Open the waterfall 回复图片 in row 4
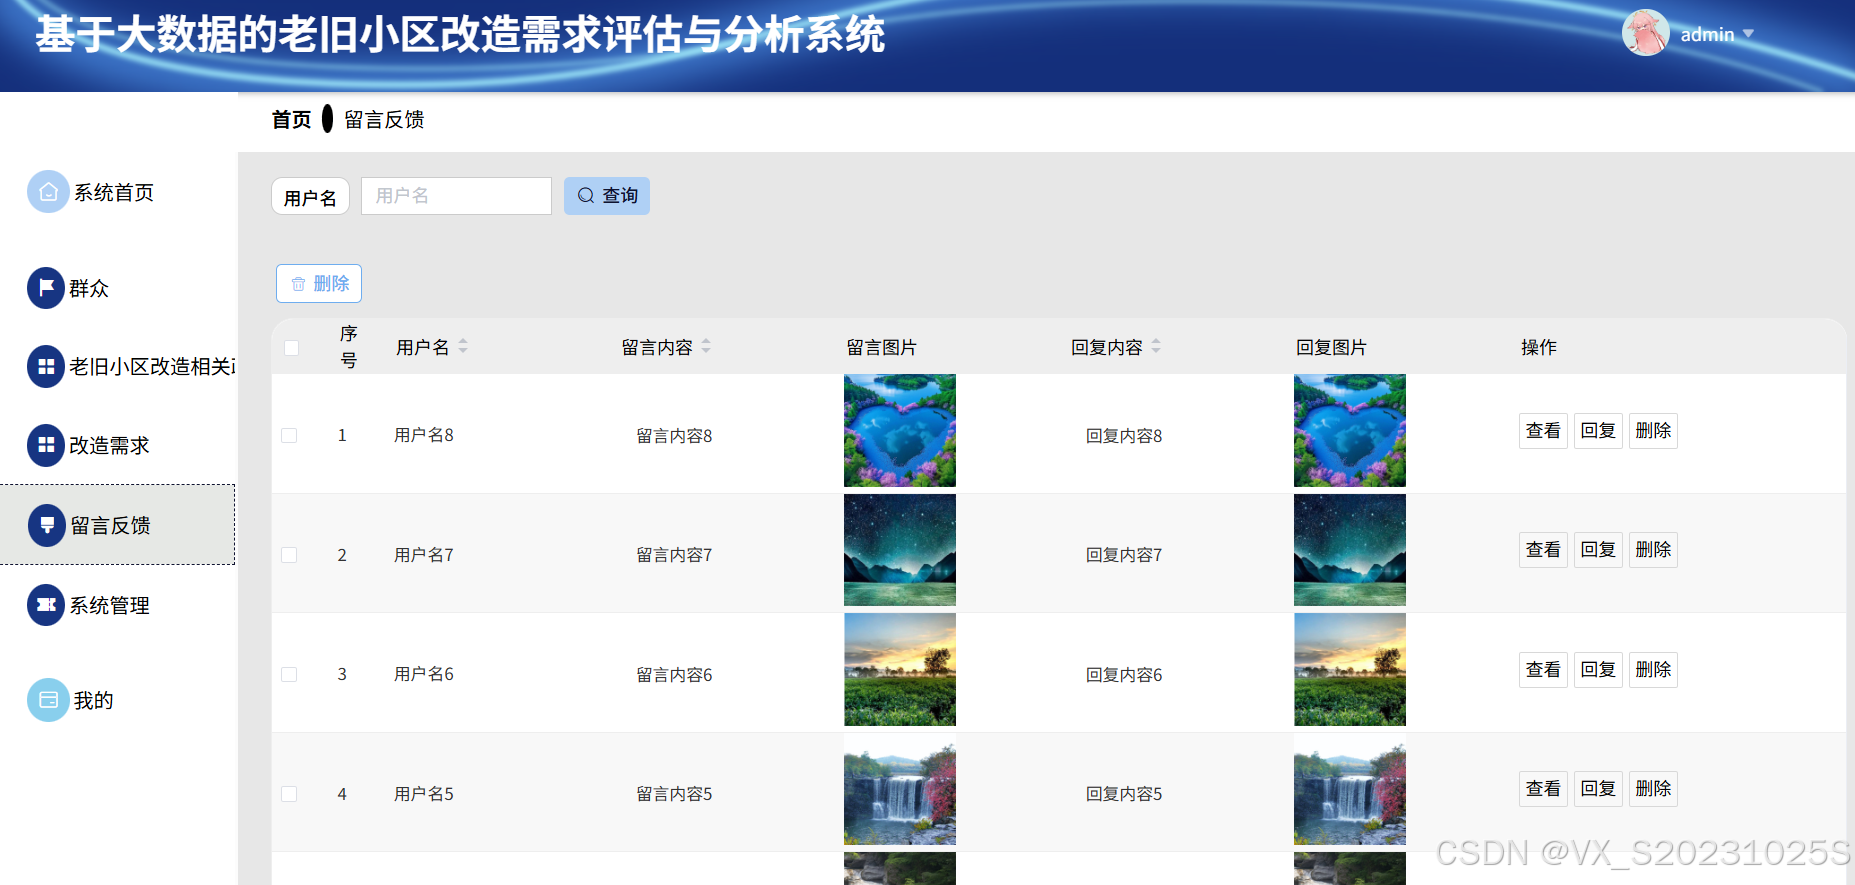The image size is (1855, 885). tap(1350, 789)
